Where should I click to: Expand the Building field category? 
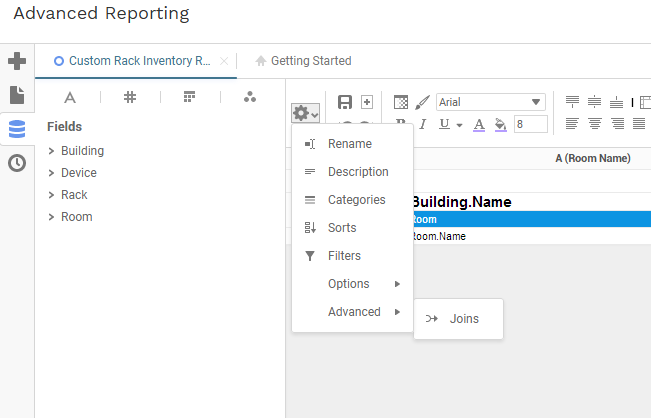[51, 151]
